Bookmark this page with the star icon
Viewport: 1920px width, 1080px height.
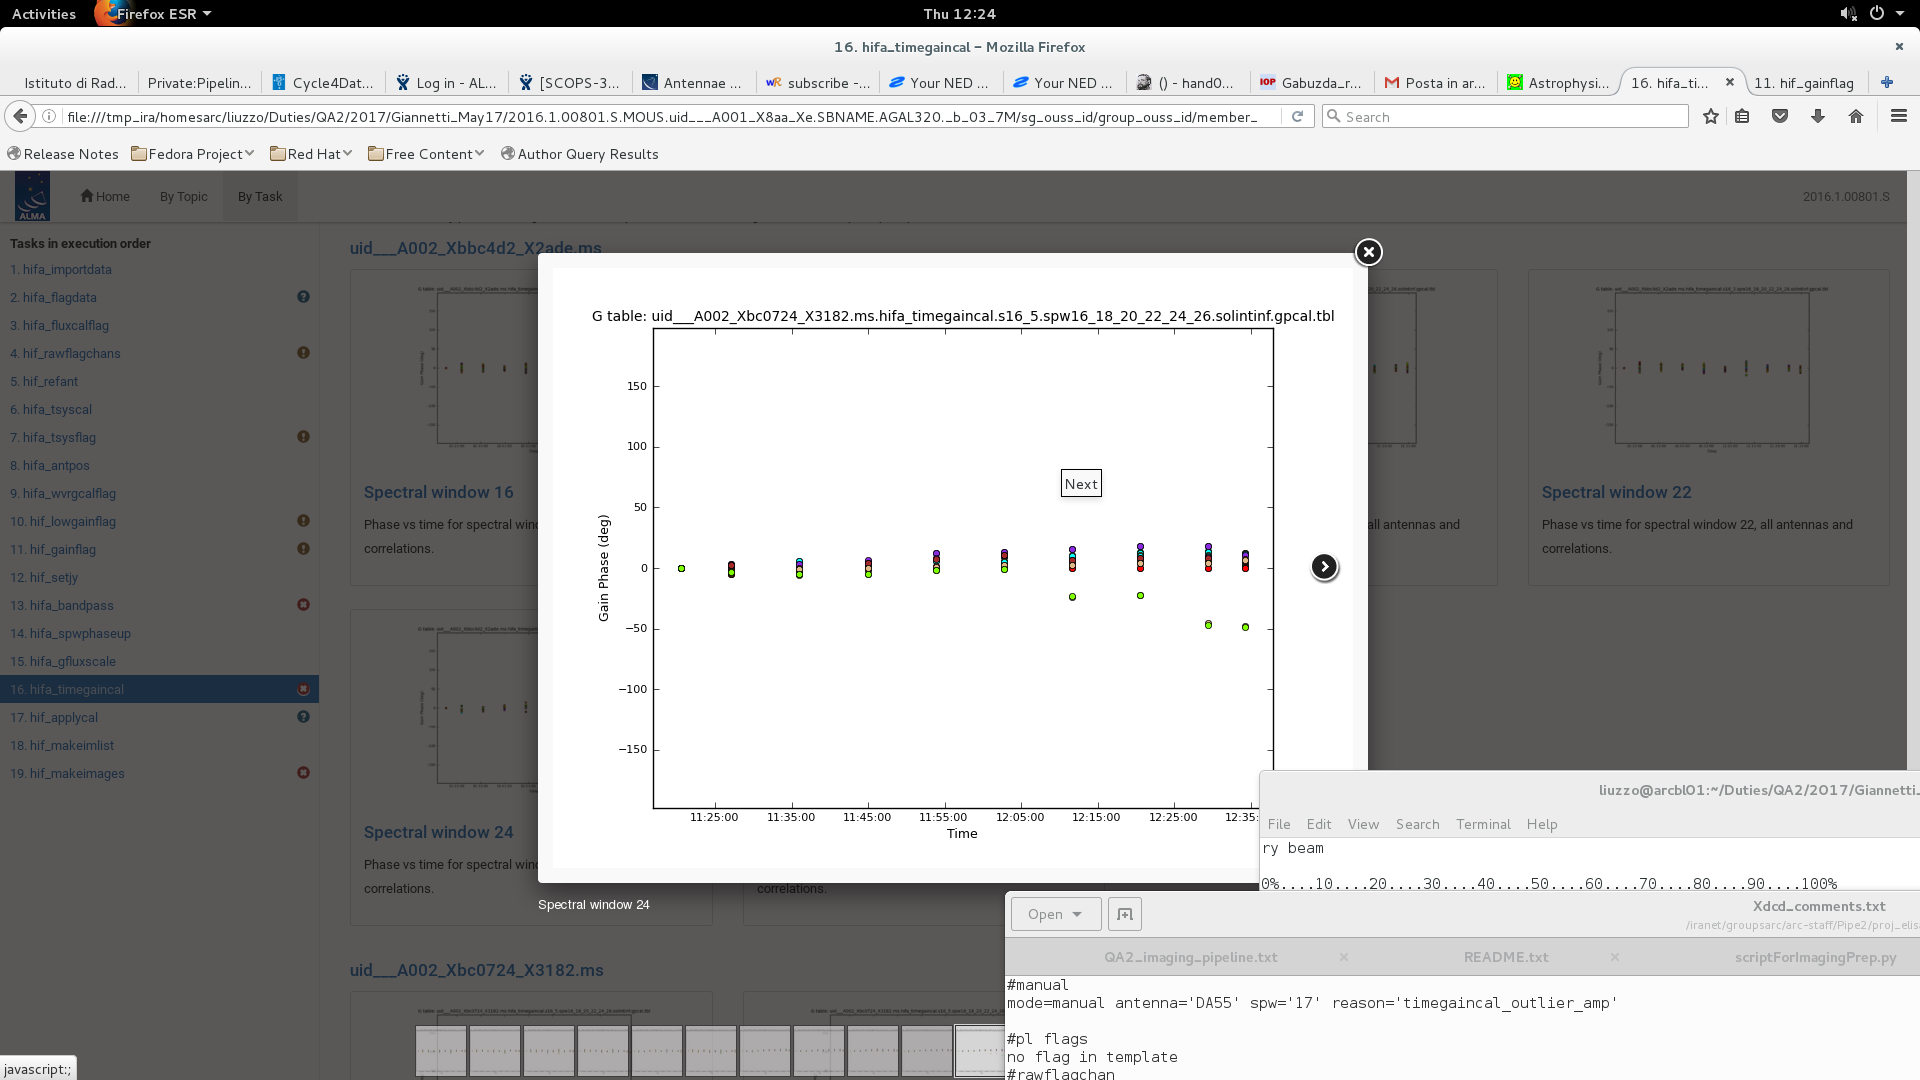coord(1711,117)
